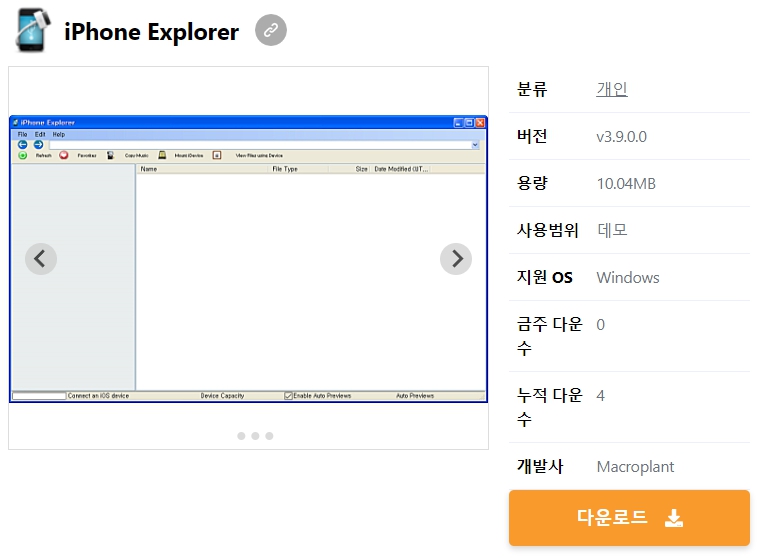Click the 데모 usage scope value

pos(612,230)
